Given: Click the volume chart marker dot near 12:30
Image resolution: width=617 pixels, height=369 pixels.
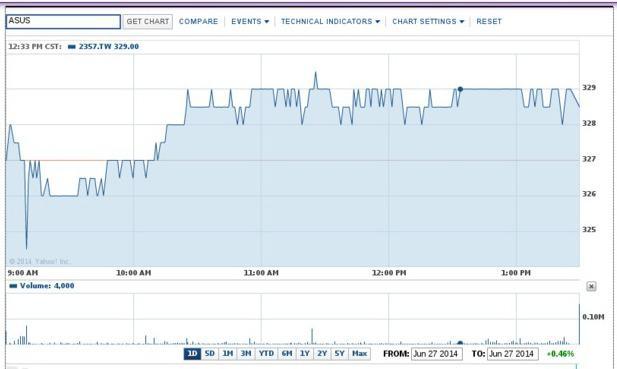Looking at the screenshot, I should click(460, 343).
